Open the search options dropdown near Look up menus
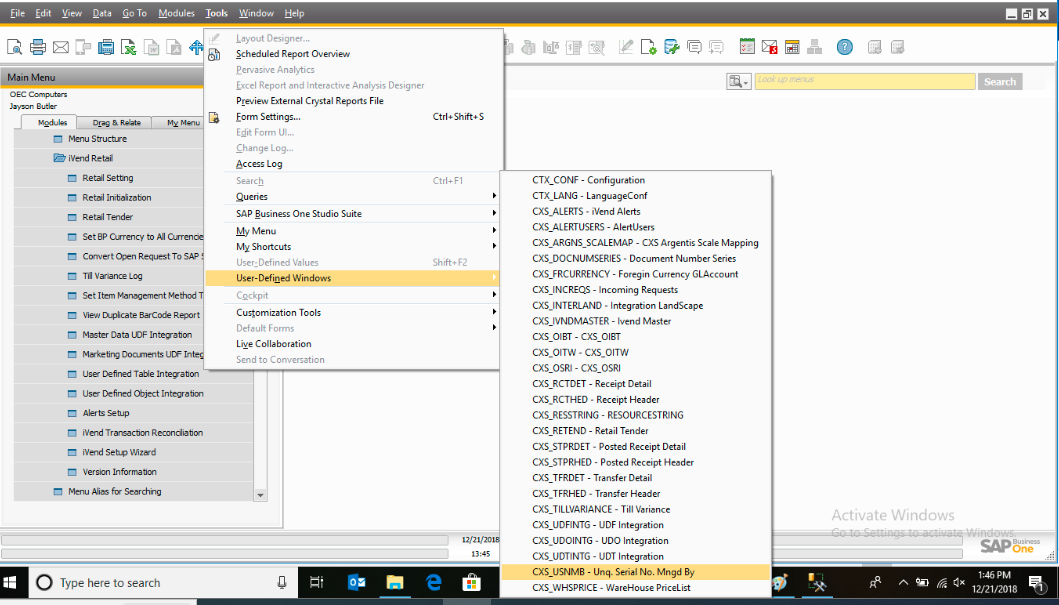Image resolution: width=1059 pixels, height=605 pixels. 738,82
